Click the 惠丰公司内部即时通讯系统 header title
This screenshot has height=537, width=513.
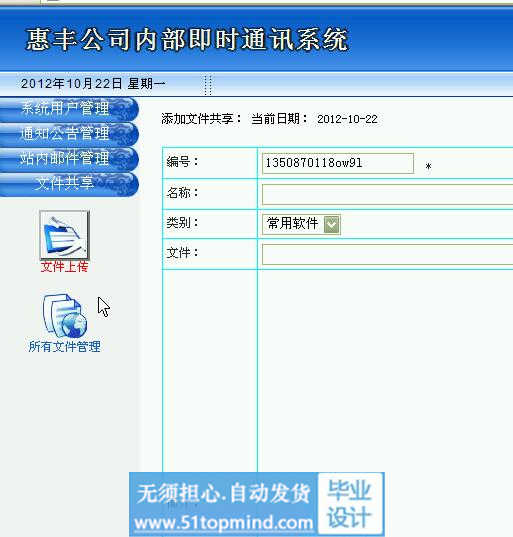pos(187,40)
